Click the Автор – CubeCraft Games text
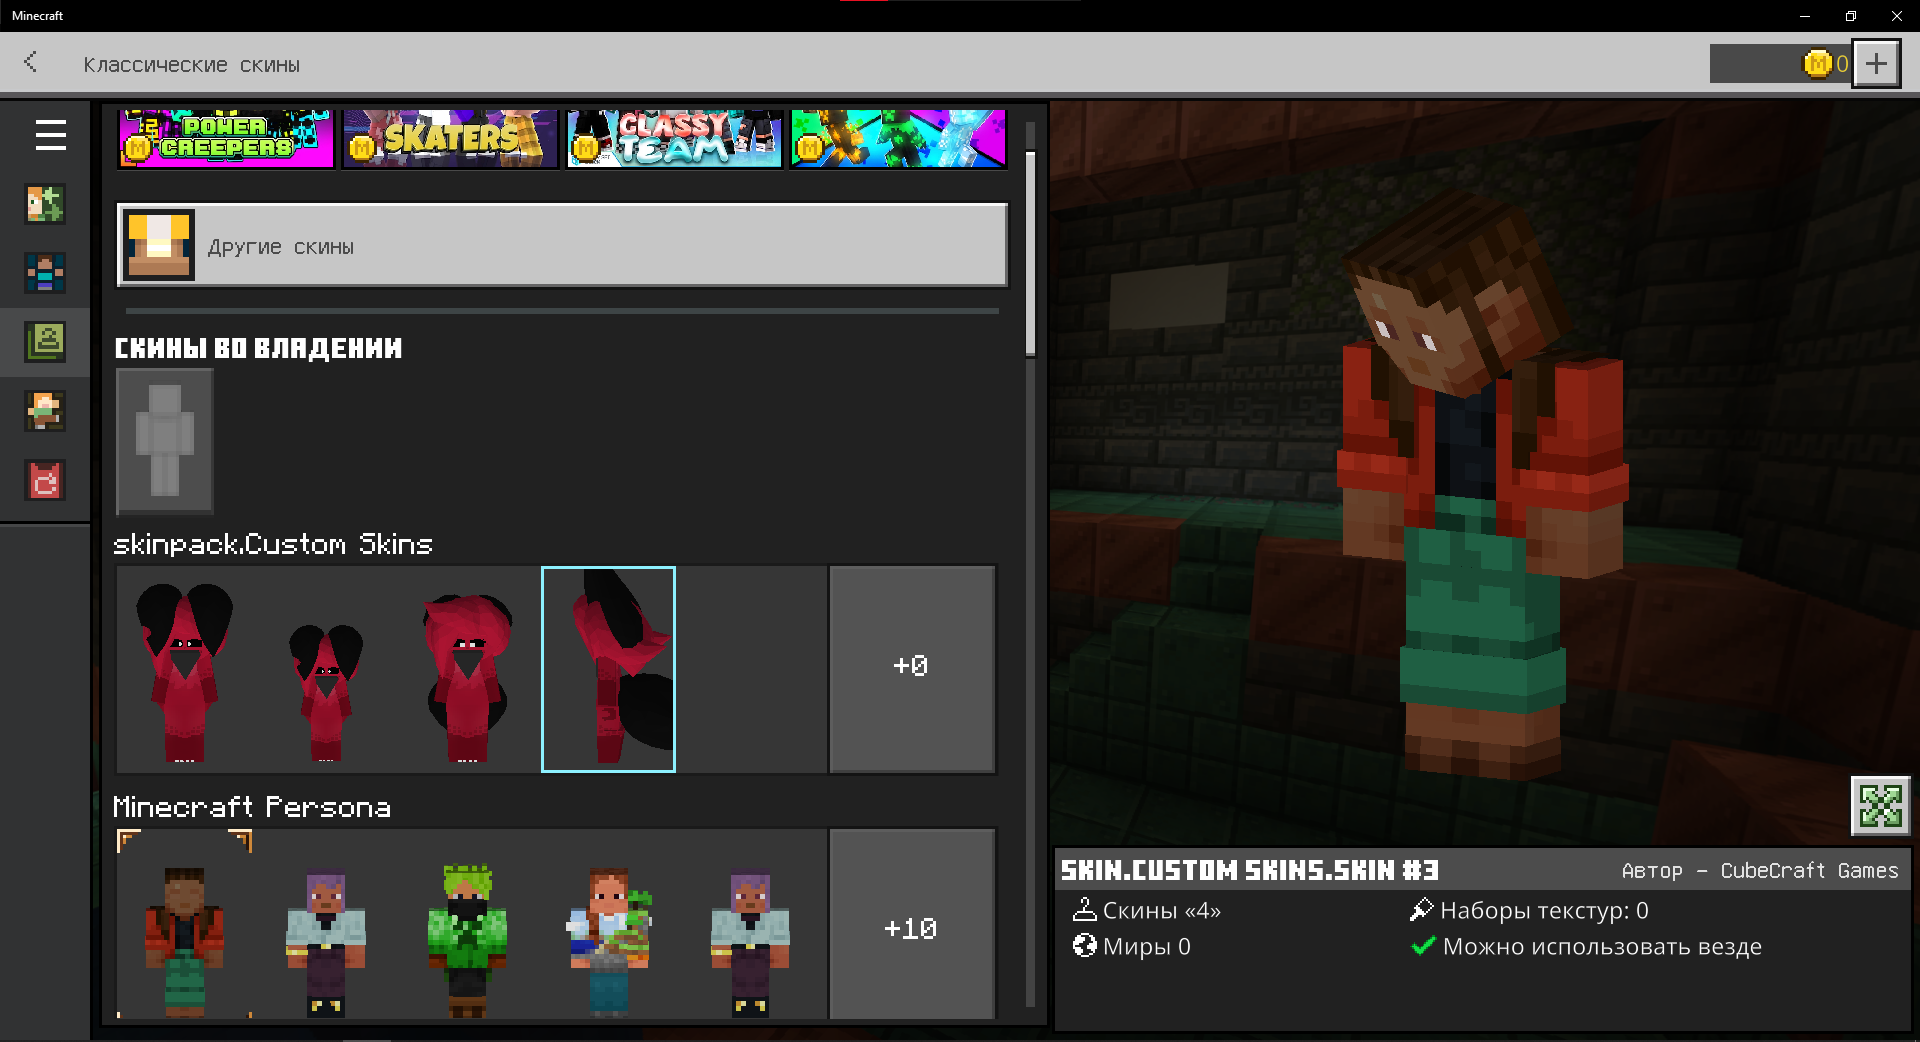Viewport: 1920px width, 1042px height. 1760,871
